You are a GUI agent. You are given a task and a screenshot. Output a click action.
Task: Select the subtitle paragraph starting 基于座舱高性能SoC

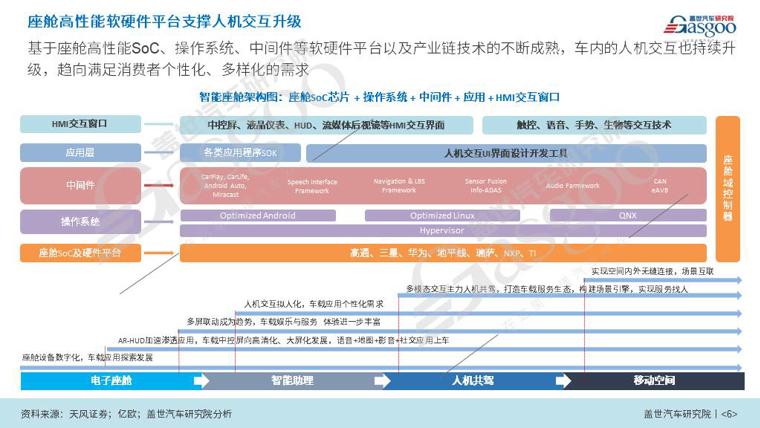pos(381,59)
